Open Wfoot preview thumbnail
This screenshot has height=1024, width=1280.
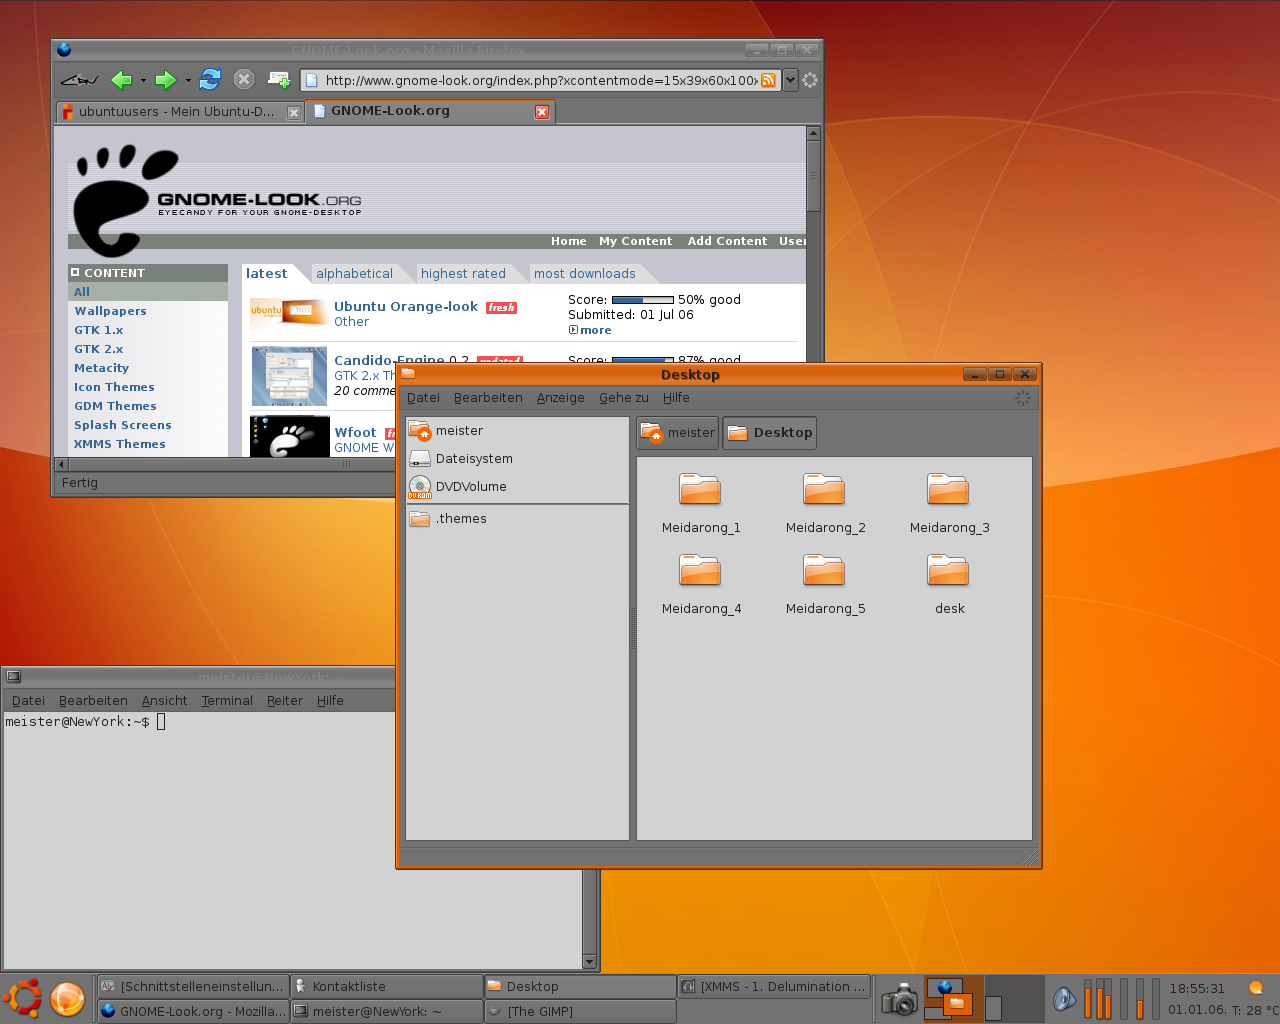coord(289,437)
